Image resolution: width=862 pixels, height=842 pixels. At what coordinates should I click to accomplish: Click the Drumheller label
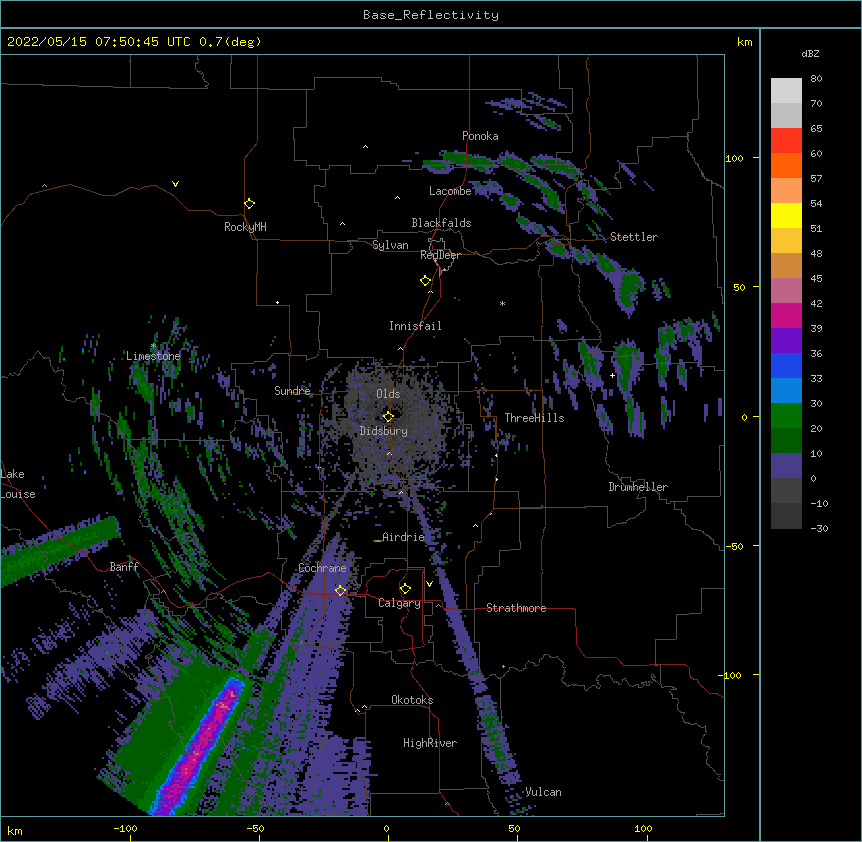[x=638, y=487]
